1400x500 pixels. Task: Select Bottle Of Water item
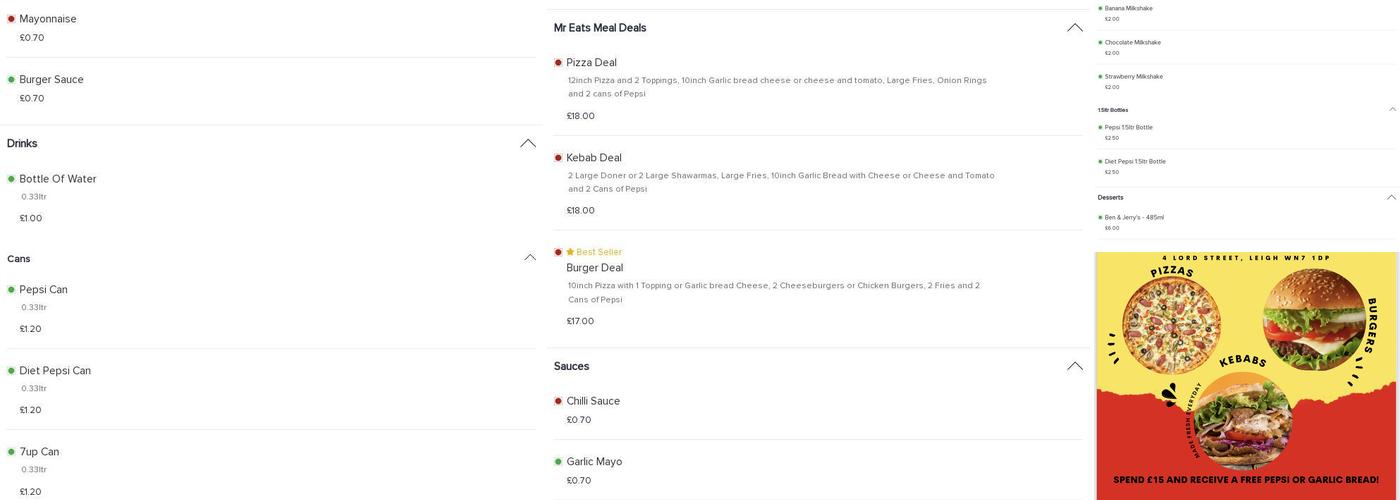58,179
